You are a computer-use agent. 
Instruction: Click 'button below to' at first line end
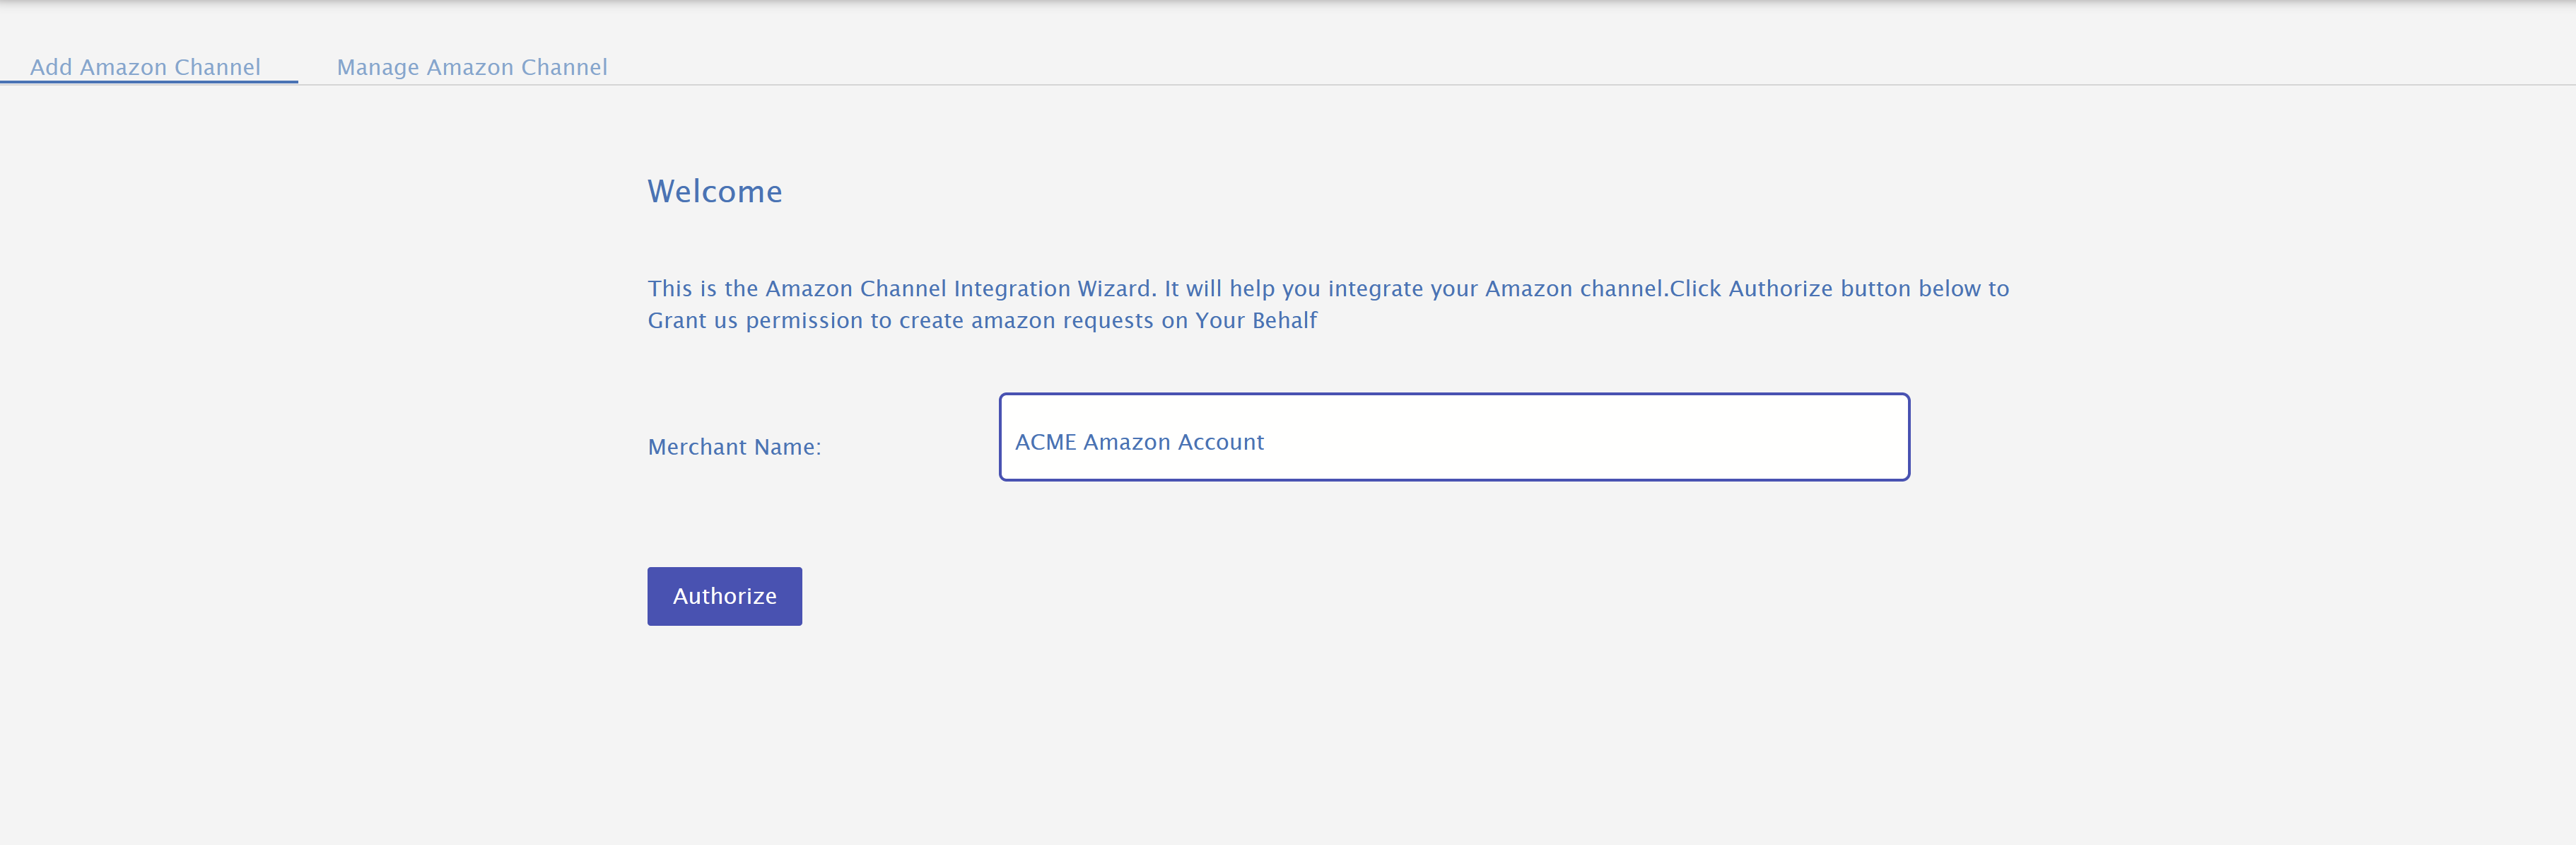1924,289
